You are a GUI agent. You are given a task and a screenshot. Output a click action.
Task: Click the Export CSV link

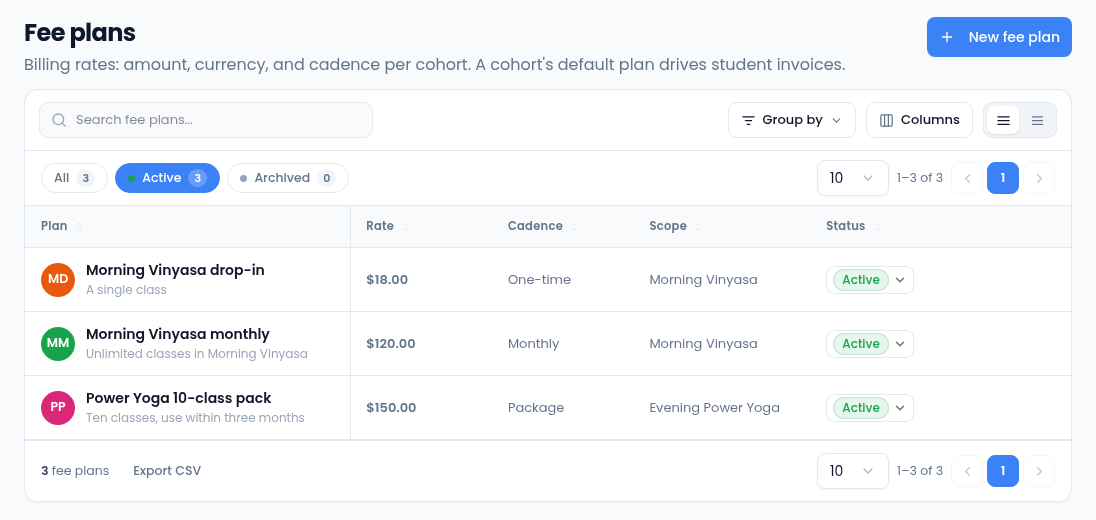167,471
